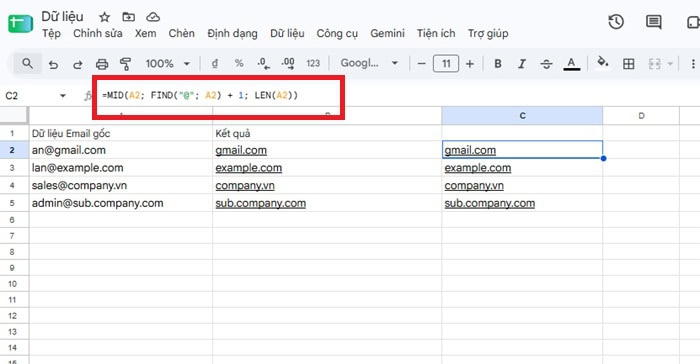
Task: Open the font family dropdown
Action: pos(369,63)
